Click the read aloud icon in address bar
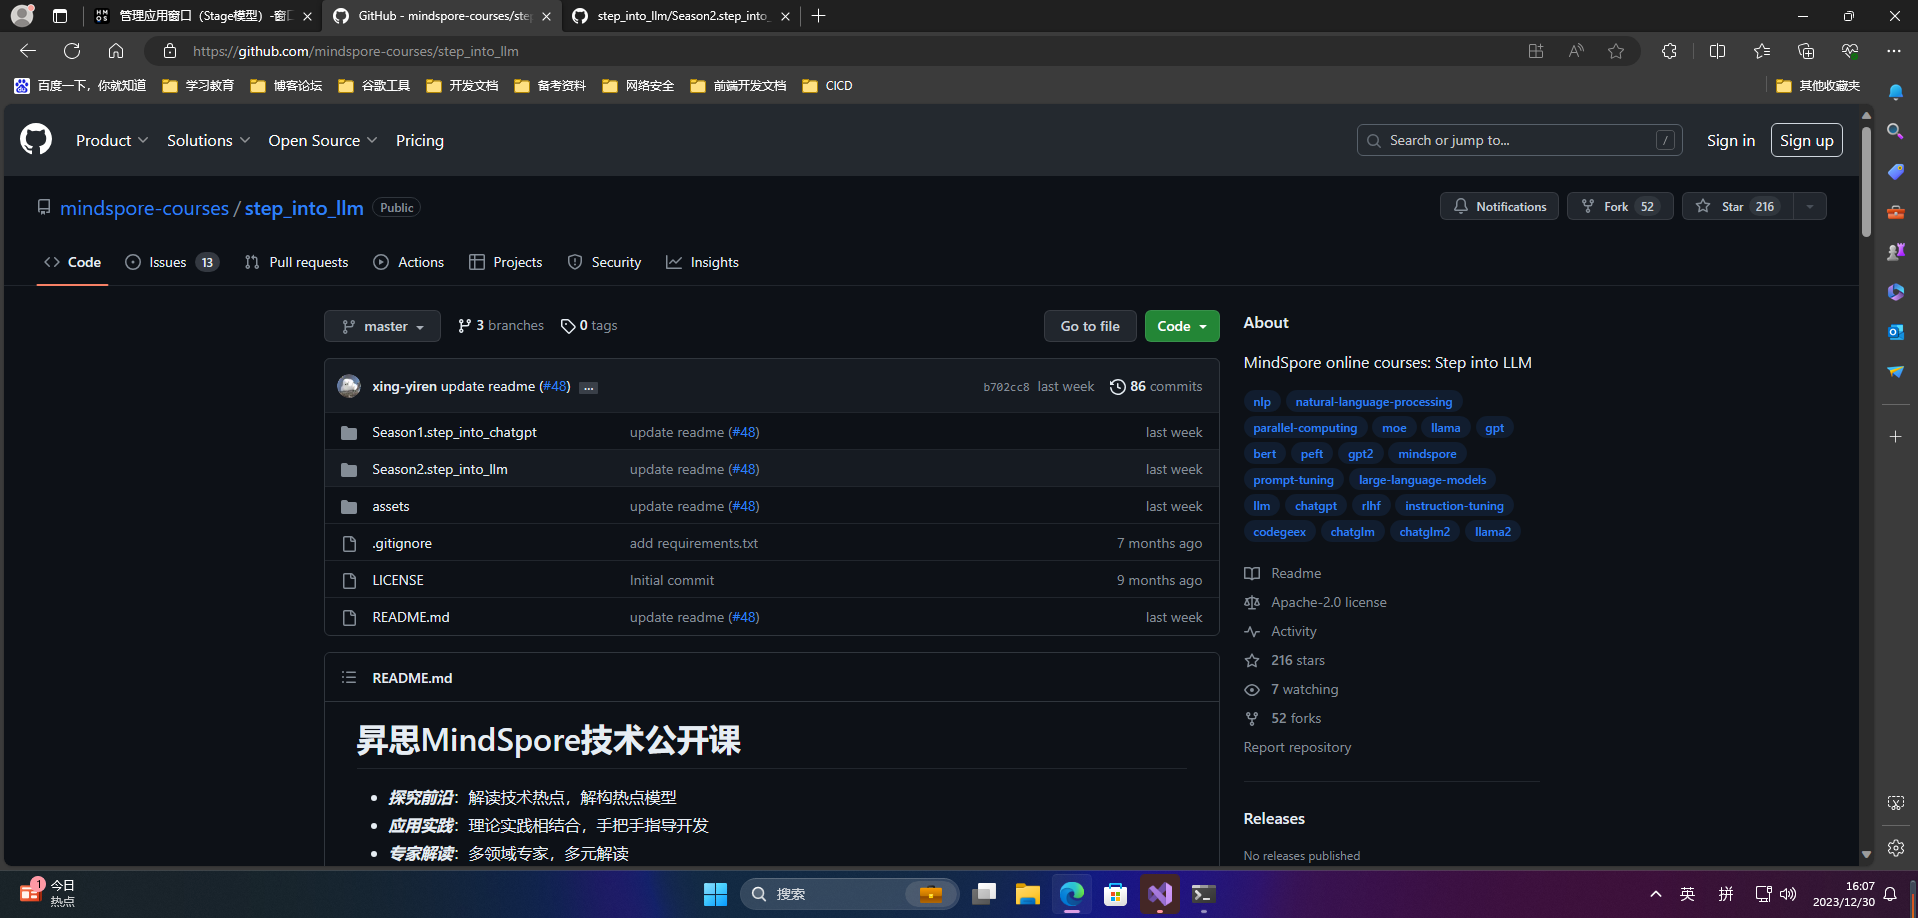Image resolution: width=1918 pixels, height=918 pixels. [x=1576, y=51]
